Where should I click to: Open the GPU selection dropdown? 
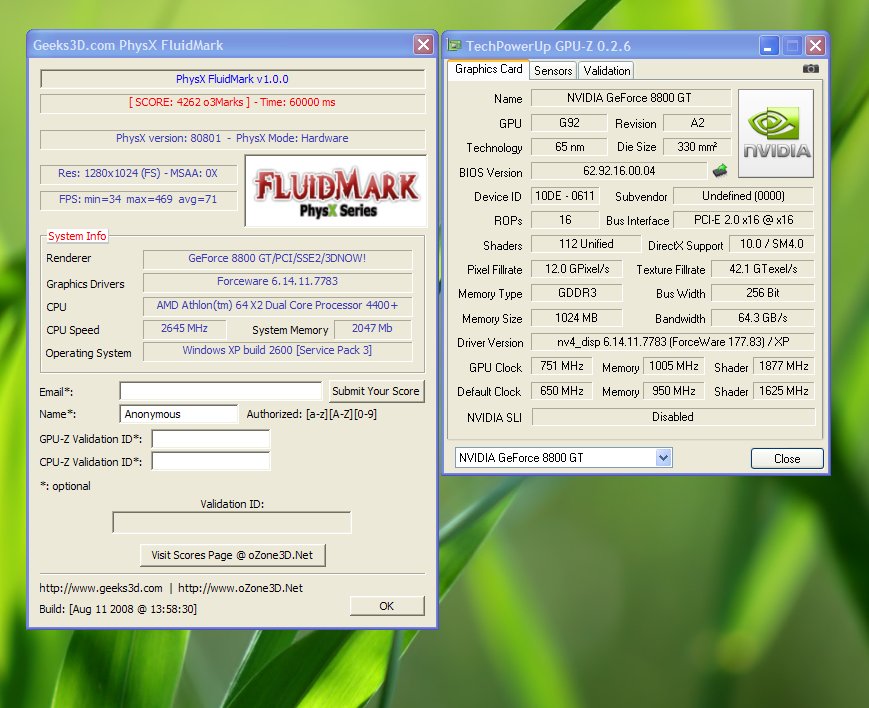663,458
